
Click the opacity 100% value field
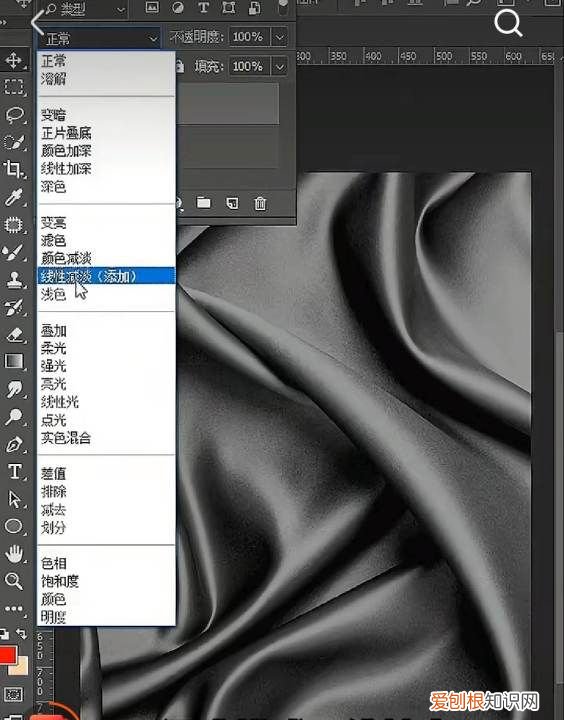(x=248, y=37)
